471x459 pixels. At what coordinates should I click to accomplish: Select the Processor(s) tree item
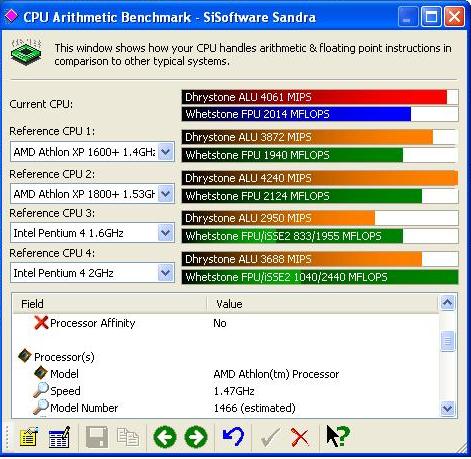64,357
